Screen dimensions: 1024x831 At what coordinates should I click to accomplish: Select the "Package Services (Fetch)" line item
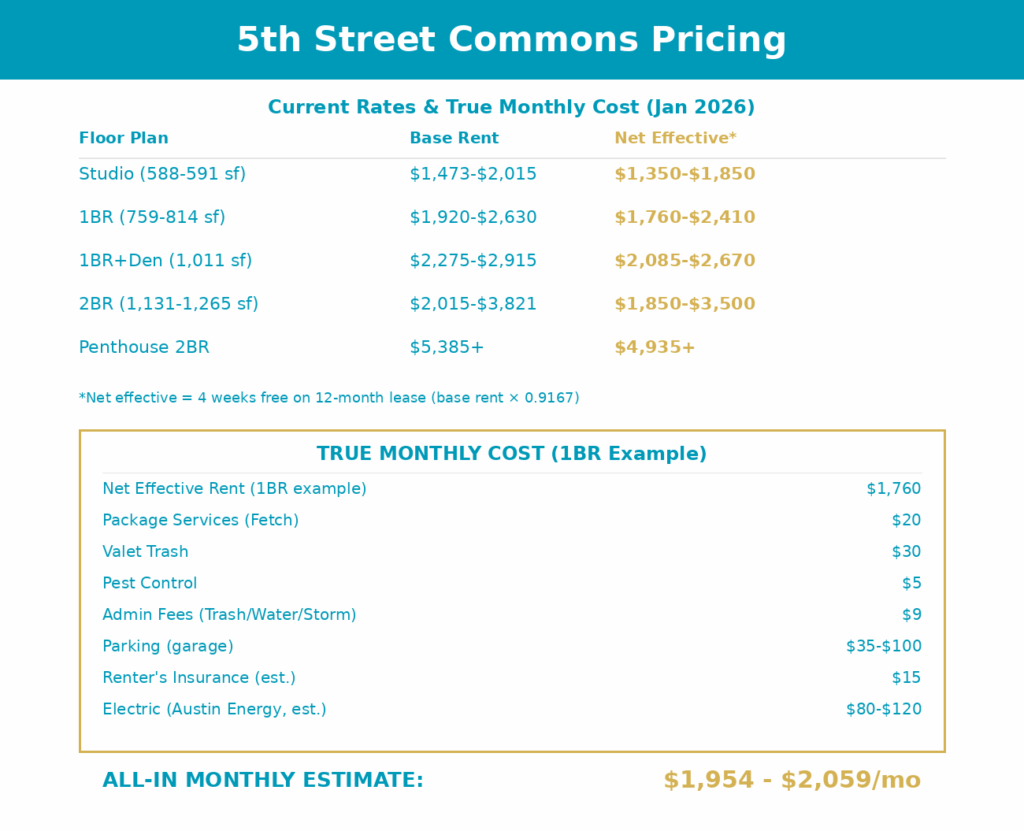tap(200, 520)
